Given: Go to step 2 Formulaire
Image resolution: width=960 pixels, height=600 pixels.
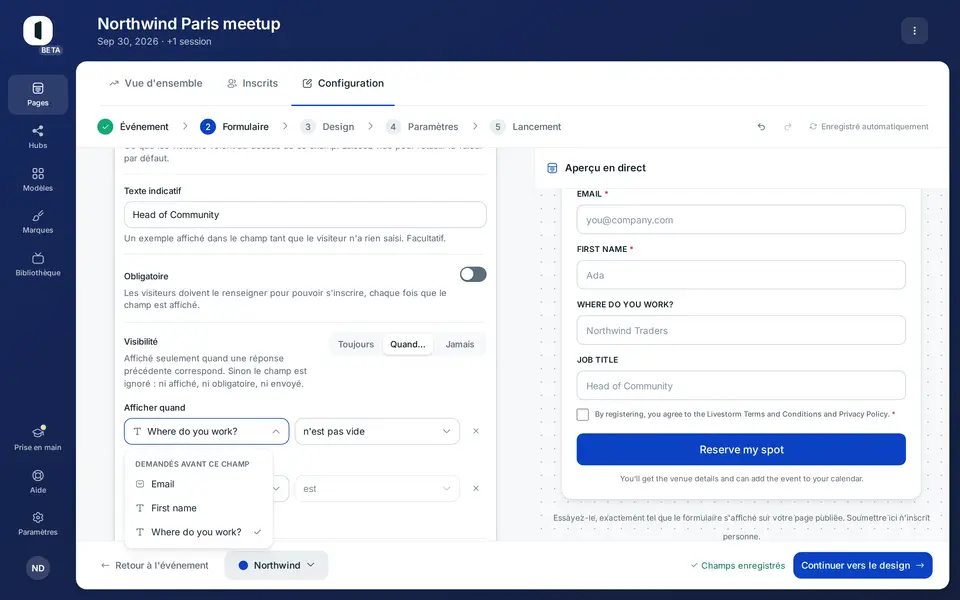Looking at the screenshot, I should point(234,127).
